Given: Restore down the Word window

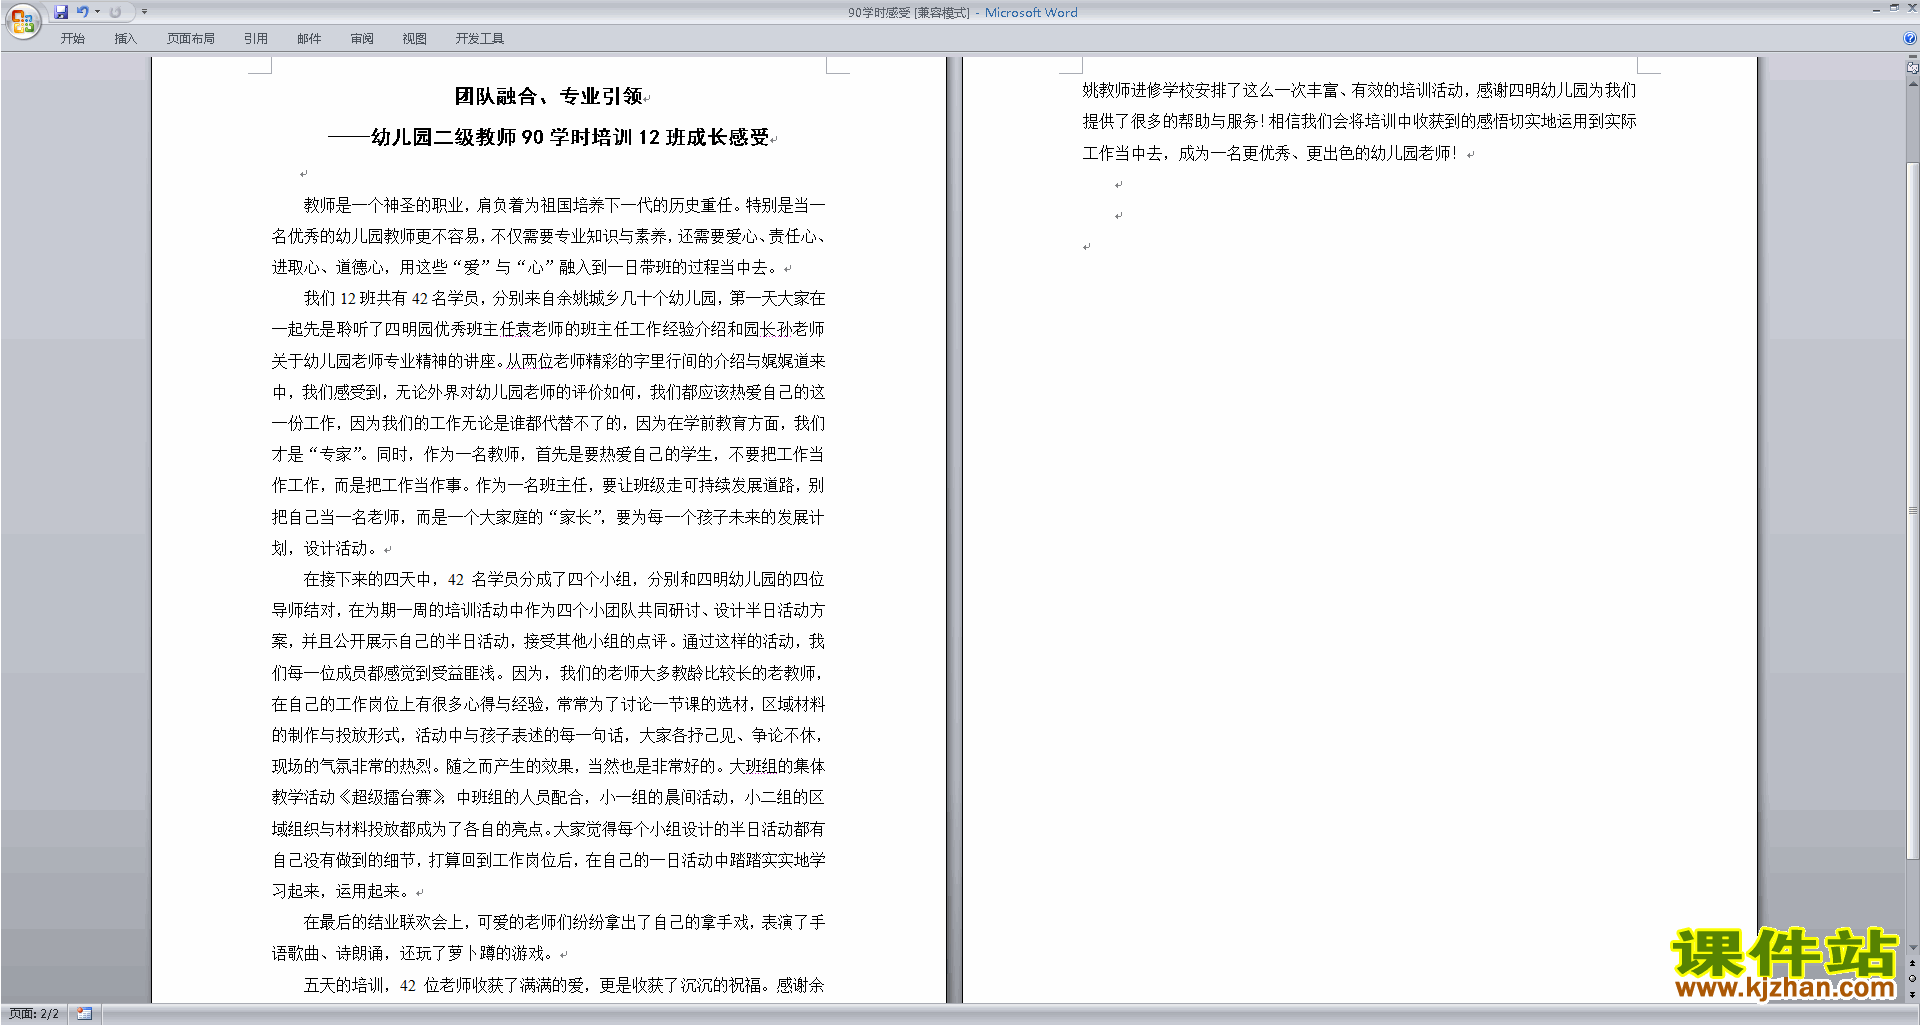Looking at the screenshot, I should 1894,8.
